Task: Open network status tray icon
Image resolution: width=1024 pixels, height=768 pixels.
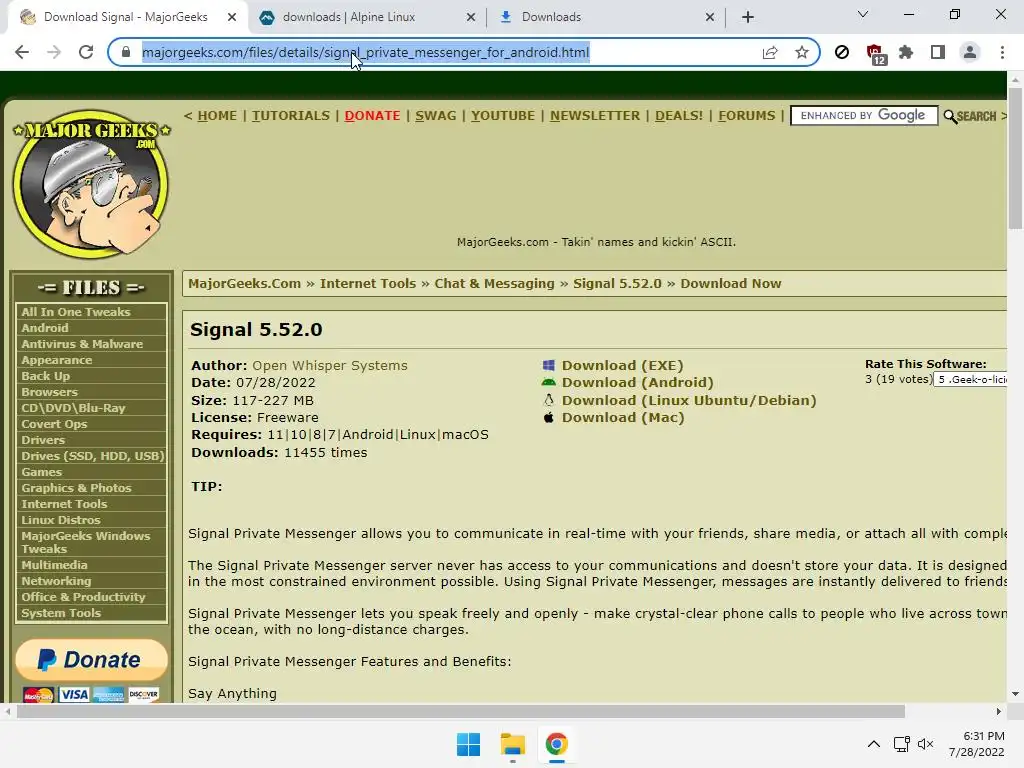Action: (x=902, y=744)
